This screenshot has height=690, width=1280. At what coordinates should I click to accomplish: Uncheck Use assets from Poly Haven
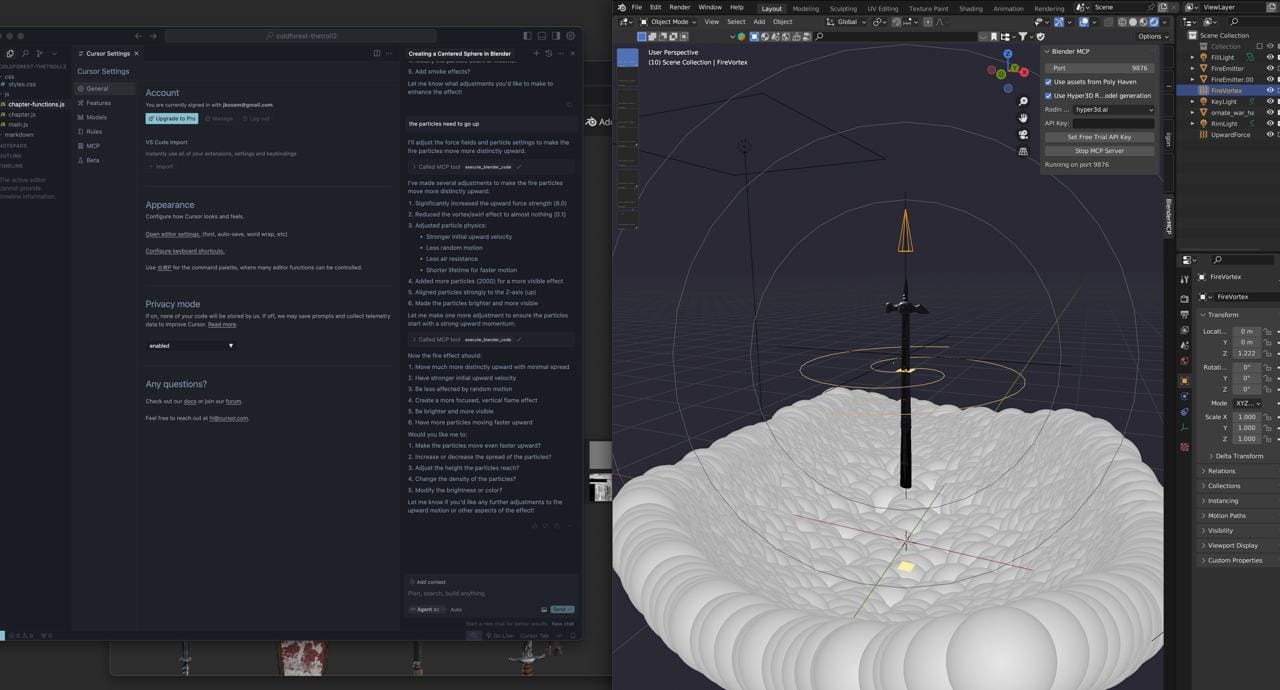[1048, 82]
